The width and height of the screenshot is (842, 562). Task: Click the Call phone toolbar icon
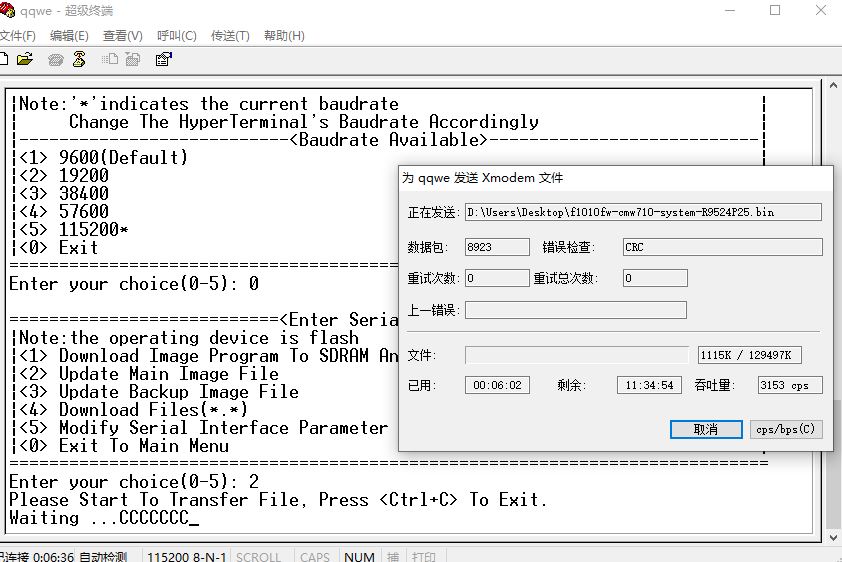point(55,60)
